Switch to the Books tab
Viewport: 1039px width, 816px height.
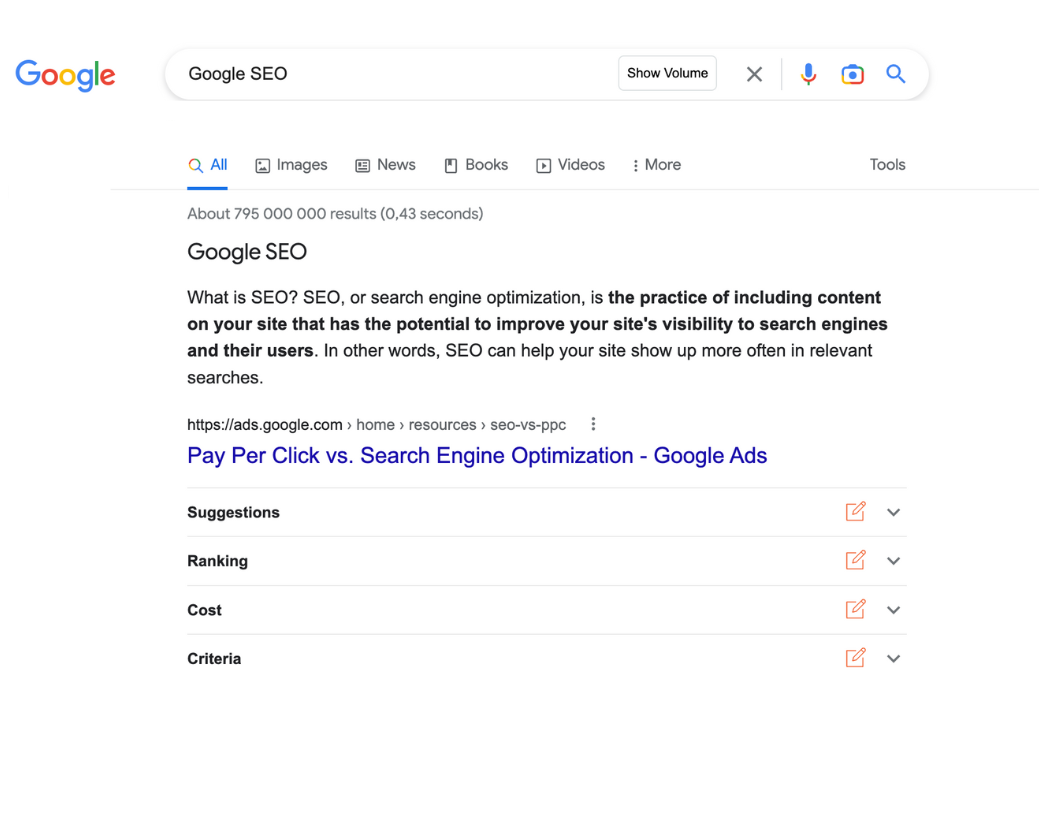tap(476, 165)
